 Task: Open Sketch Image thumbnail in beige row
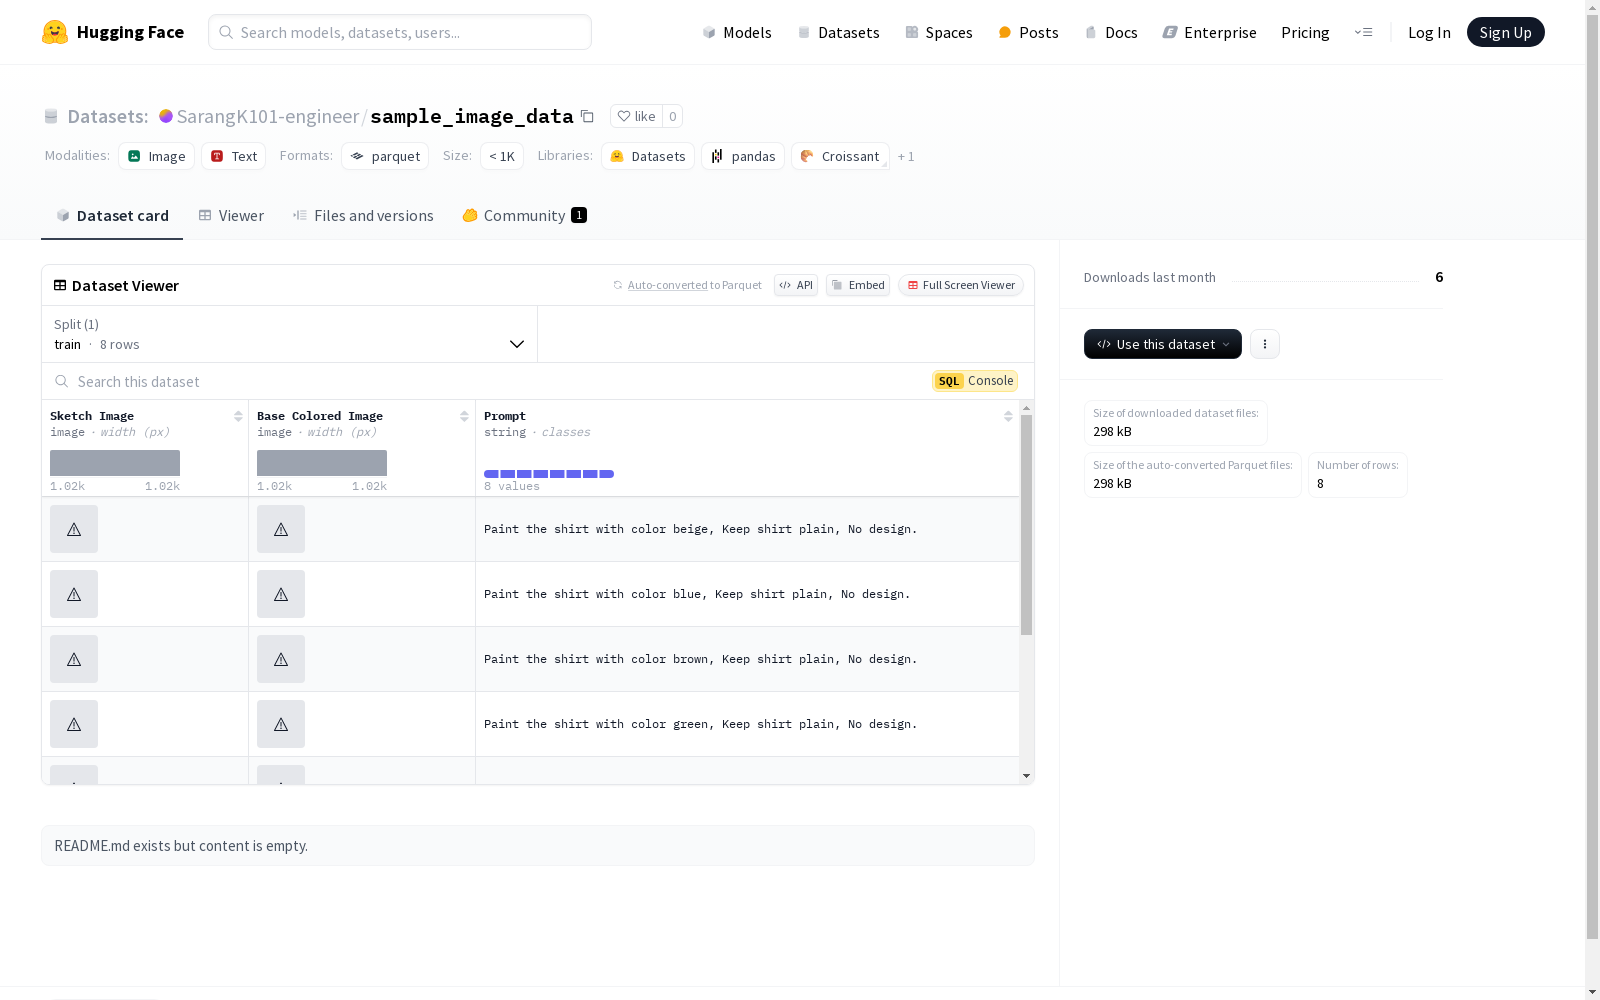[x=74, y=529]
